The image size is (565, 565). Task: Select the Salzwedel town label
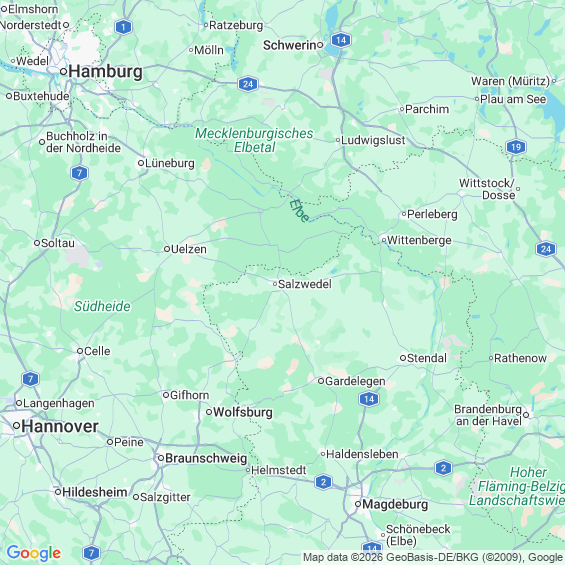click(305, 284)
